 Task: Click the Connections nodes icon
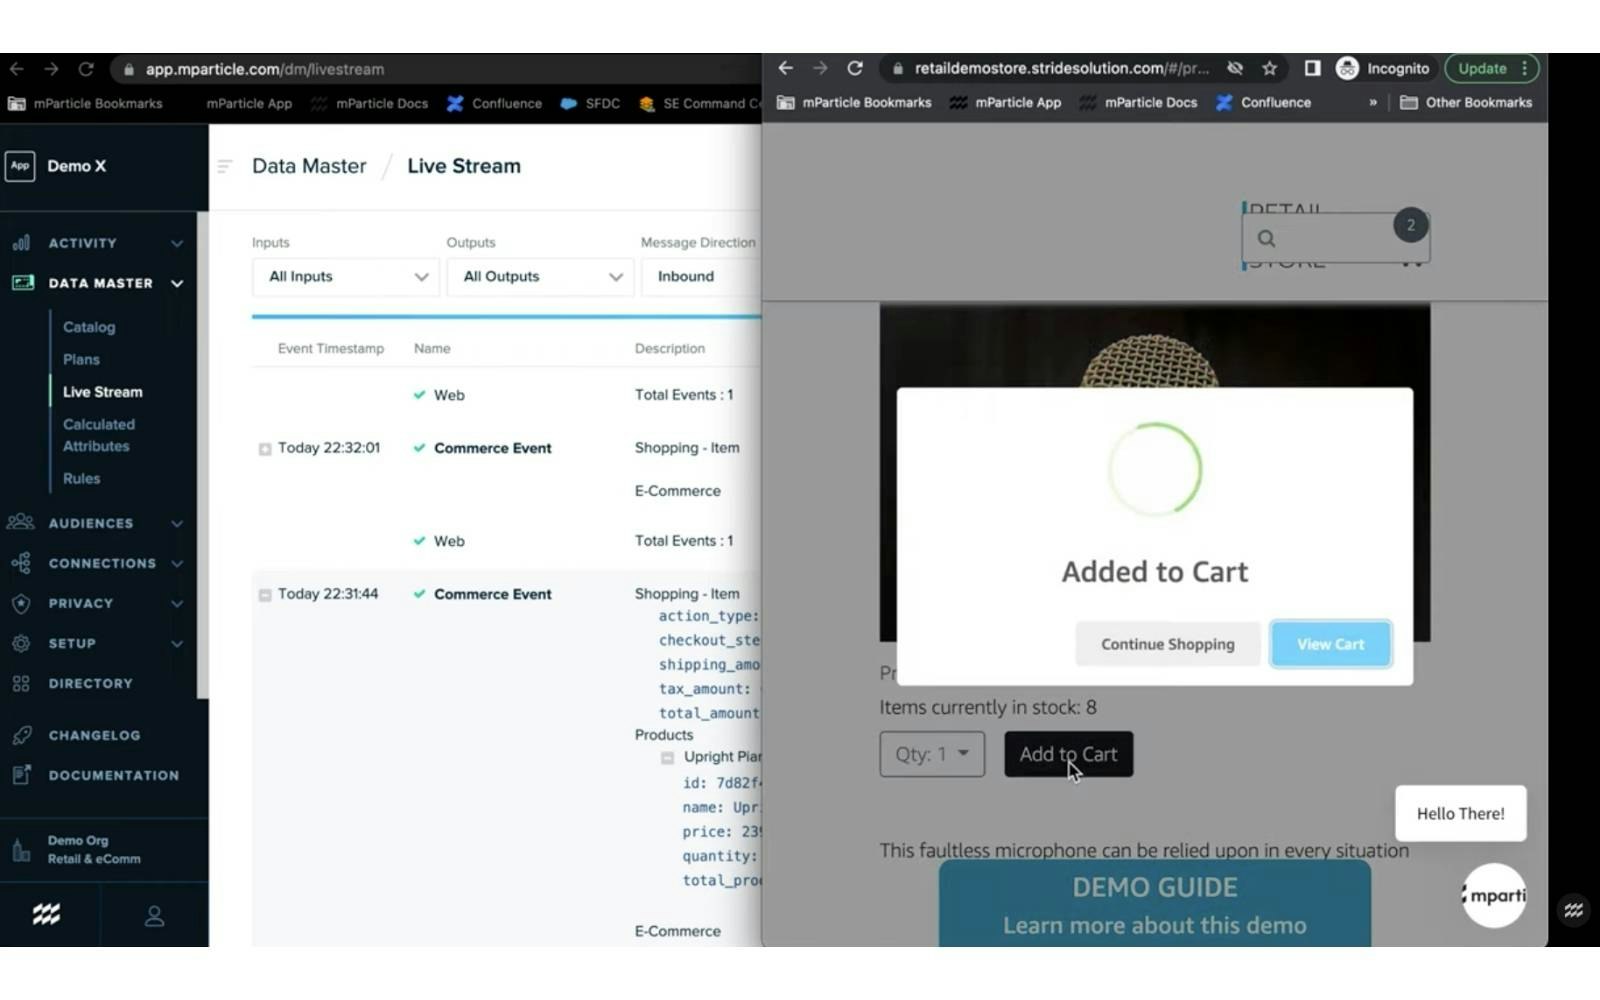(x=21, y=563)
